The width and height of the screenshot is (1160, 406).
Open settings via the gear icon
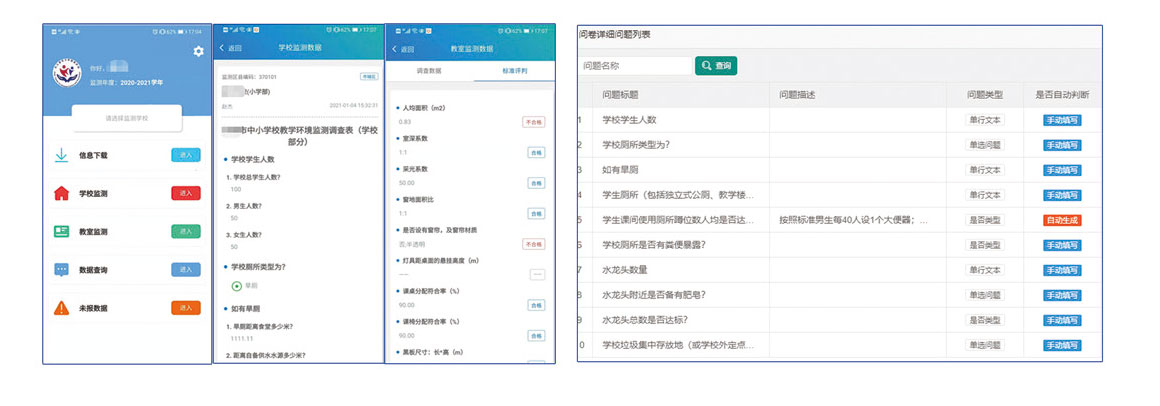[198, 51]
